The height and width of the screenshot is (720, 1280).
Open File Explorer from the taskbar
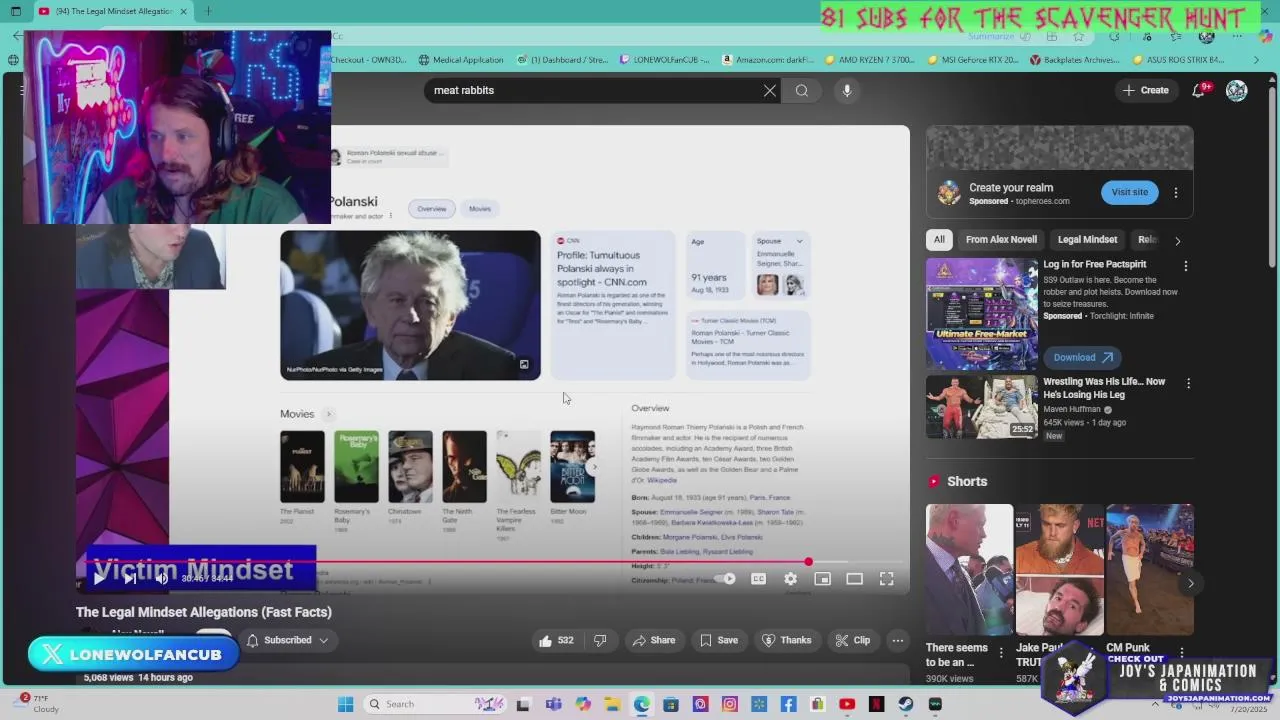click(x=612, y=704)
